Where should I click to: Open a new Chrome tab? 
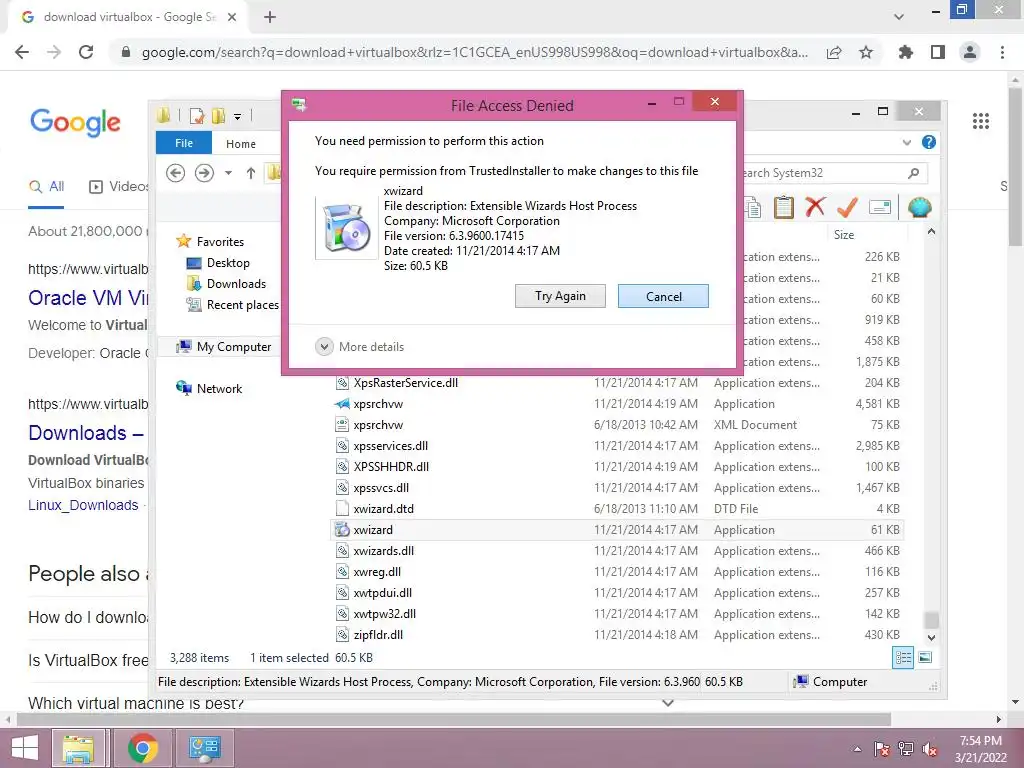pyautogui.click(x=270, y=17)
